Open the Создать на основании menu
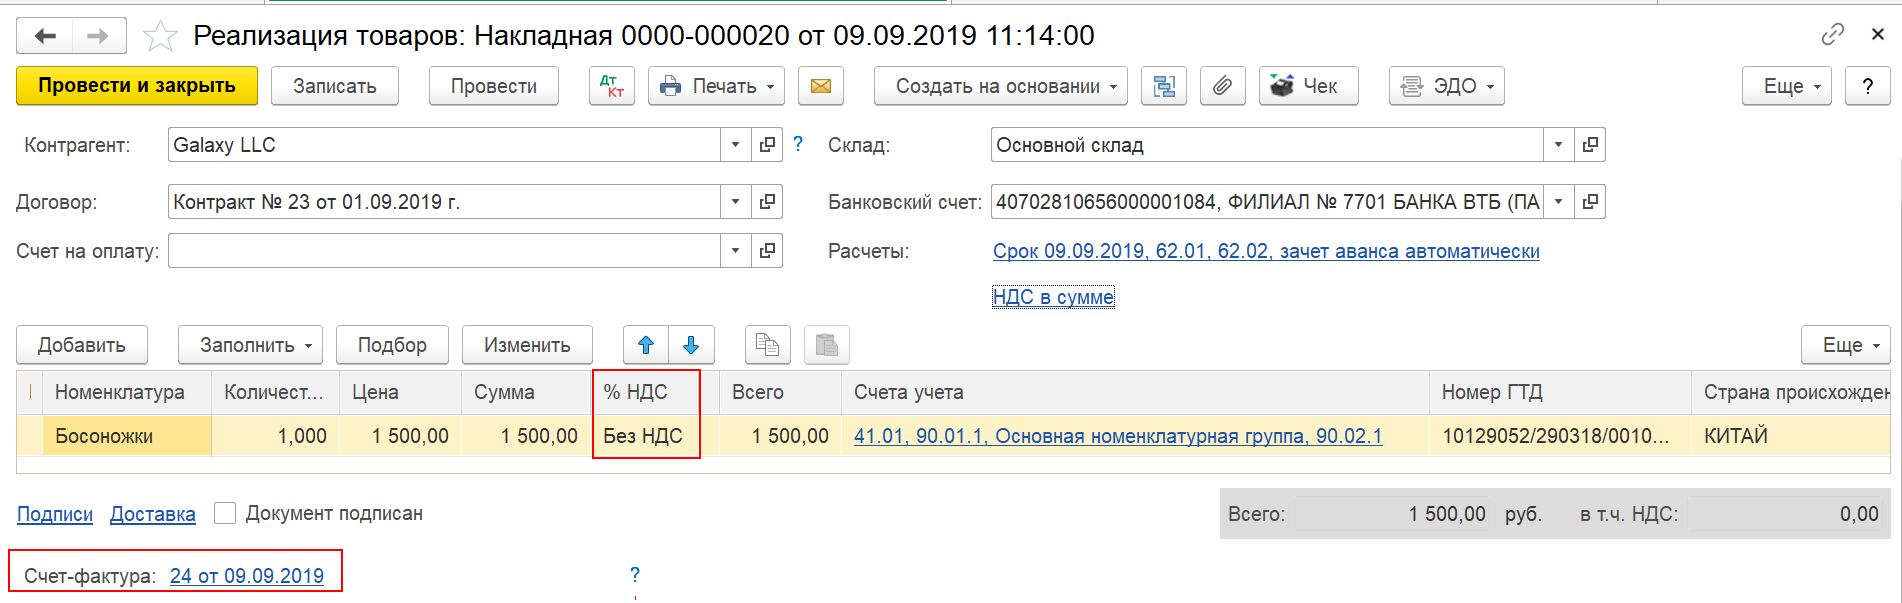This screenshot has height=603, width=1902. click(x=1001, y=86)
